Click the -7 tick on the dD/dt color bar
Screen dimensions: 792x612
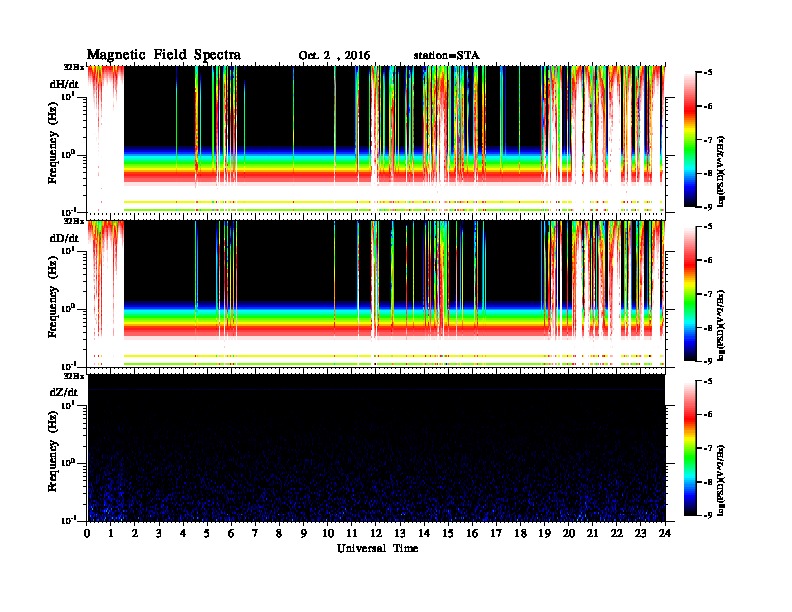coord(708,294)
